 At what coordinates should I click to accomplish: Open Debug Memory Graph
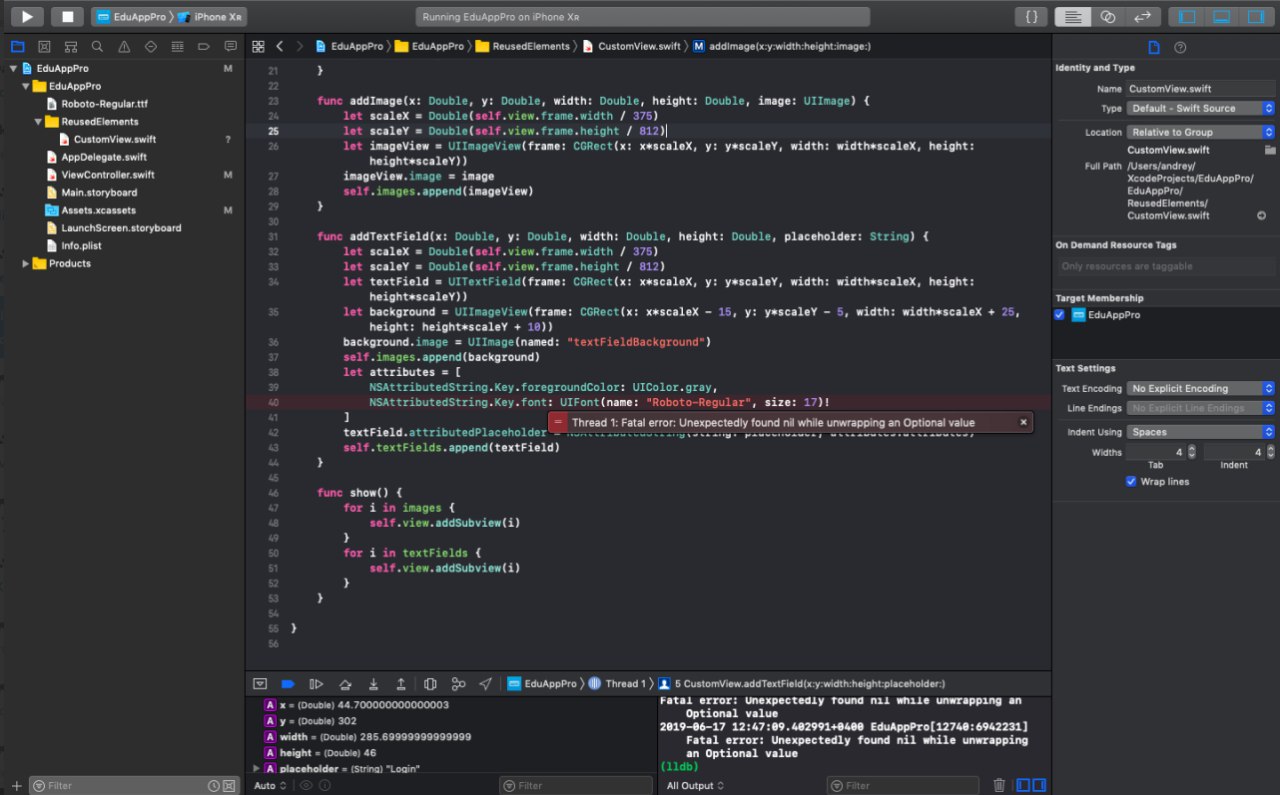[458, 684]
